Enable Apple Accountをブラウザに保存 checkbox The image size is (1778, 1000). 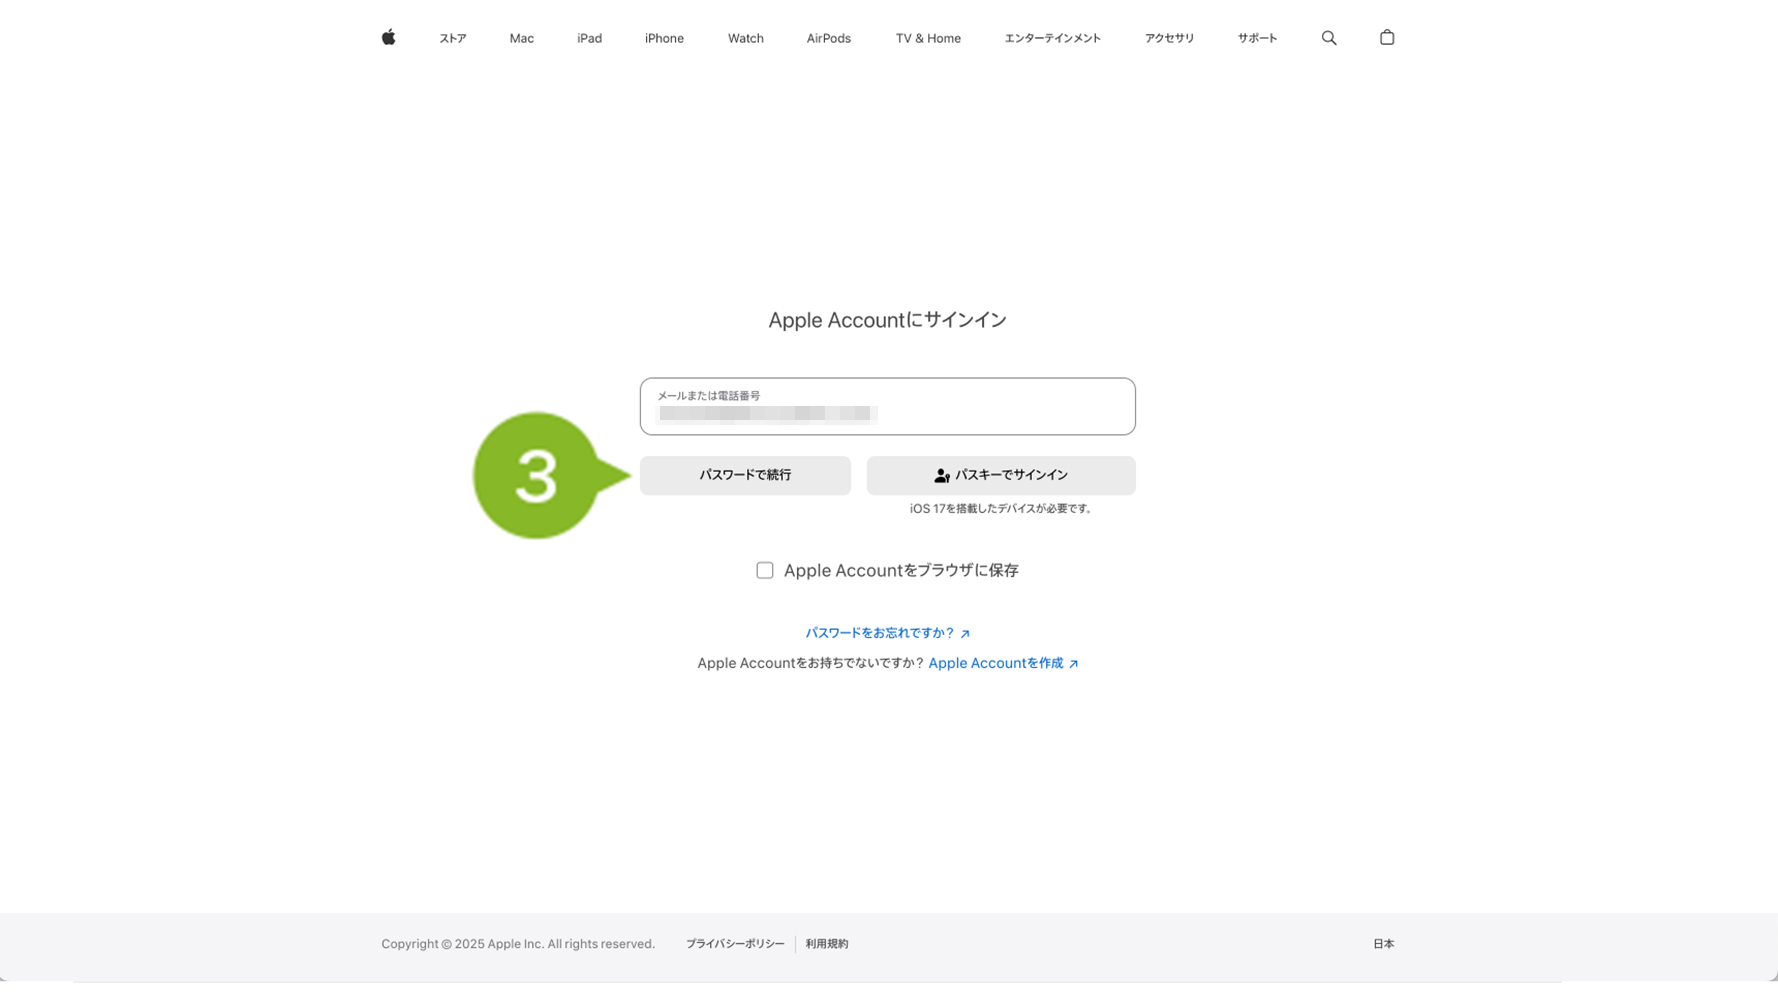(x=765, y=570)
